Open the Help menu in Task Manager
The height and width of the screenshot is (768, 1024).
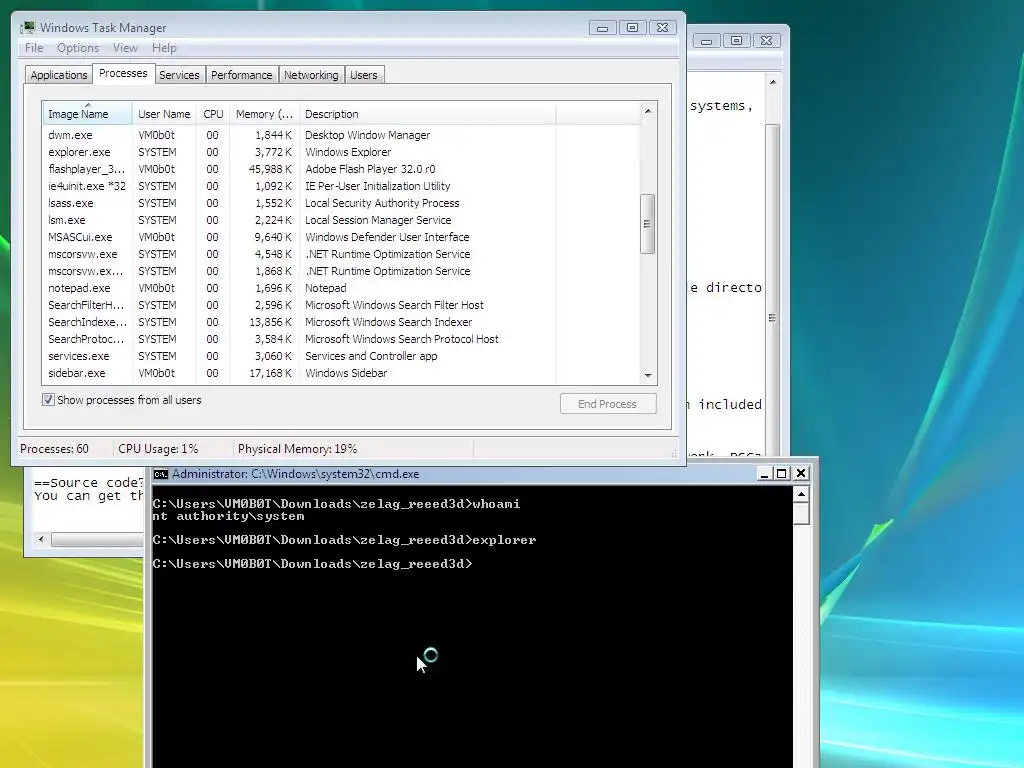164,48
